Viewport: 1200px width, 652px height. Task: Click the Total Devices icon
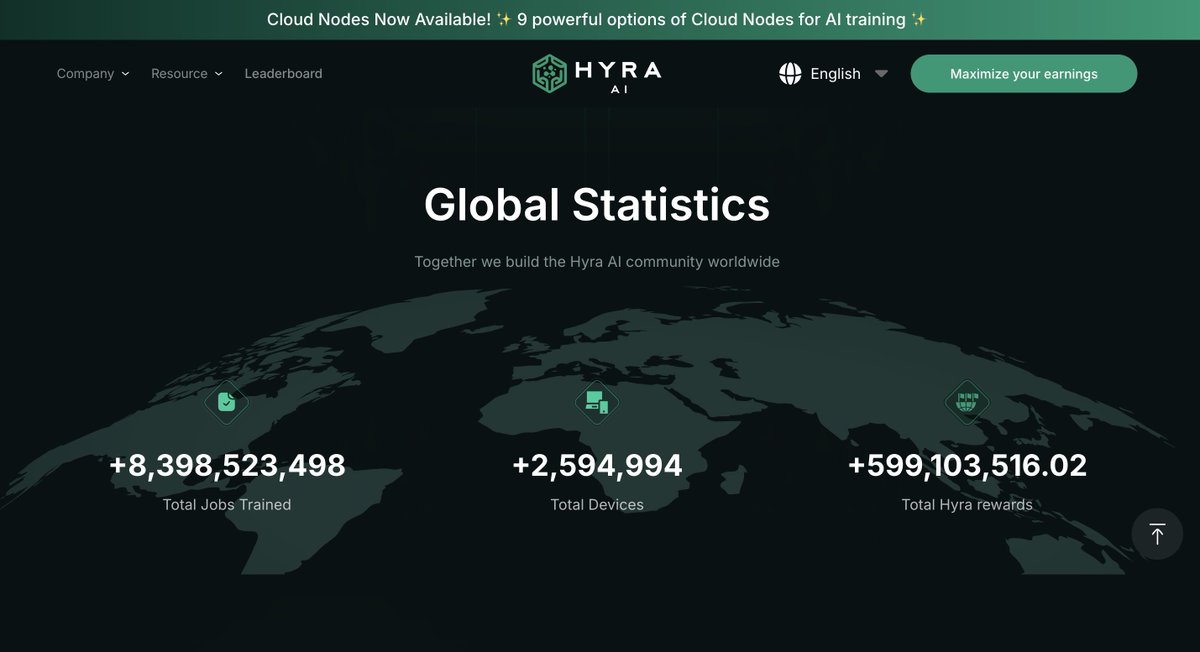[597, 402]
